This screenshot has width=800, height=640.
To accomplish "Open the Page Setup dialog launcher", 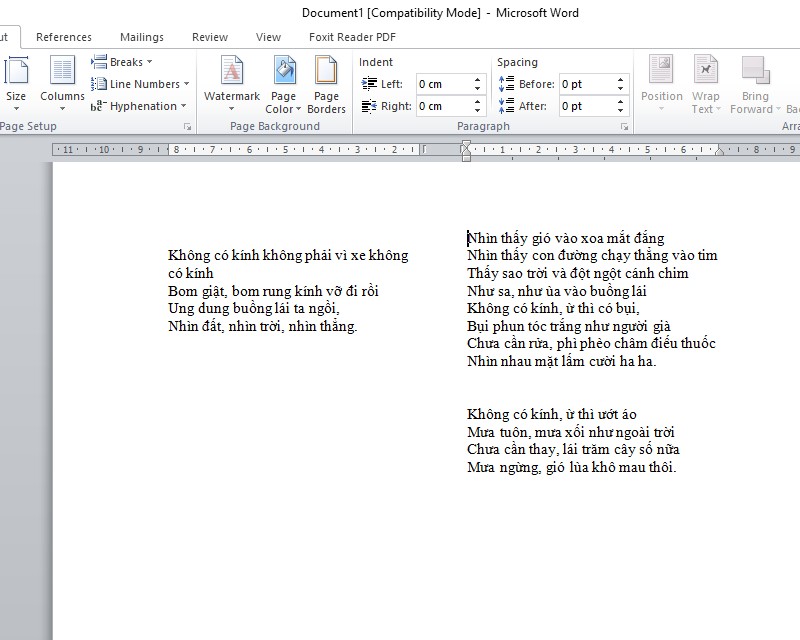I will pyautogui.click(x=187, y=127).
